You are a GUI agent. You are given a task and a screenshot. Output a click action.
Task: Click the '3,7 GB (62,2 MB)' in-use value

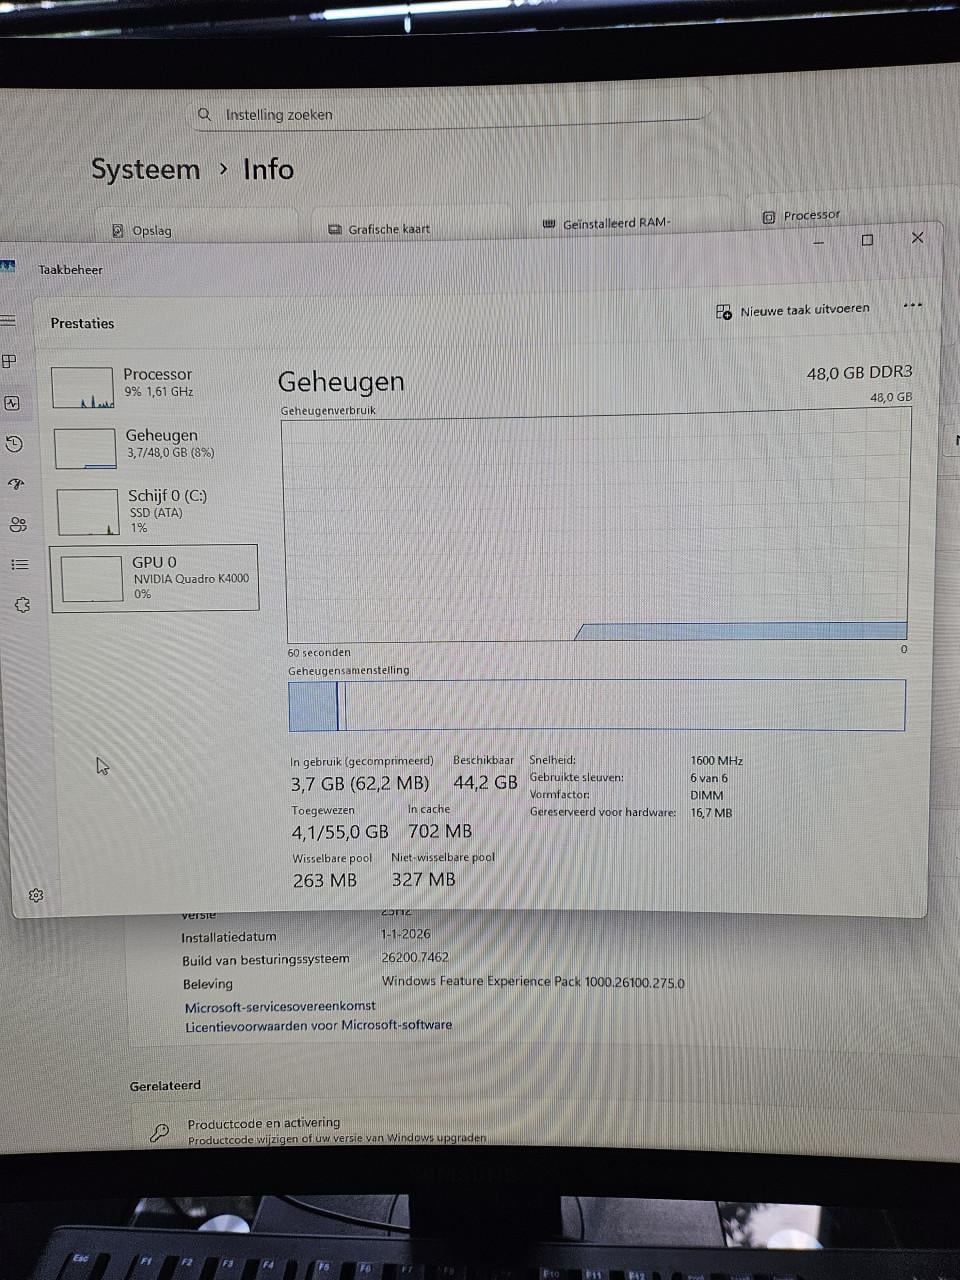click(360, 784)
